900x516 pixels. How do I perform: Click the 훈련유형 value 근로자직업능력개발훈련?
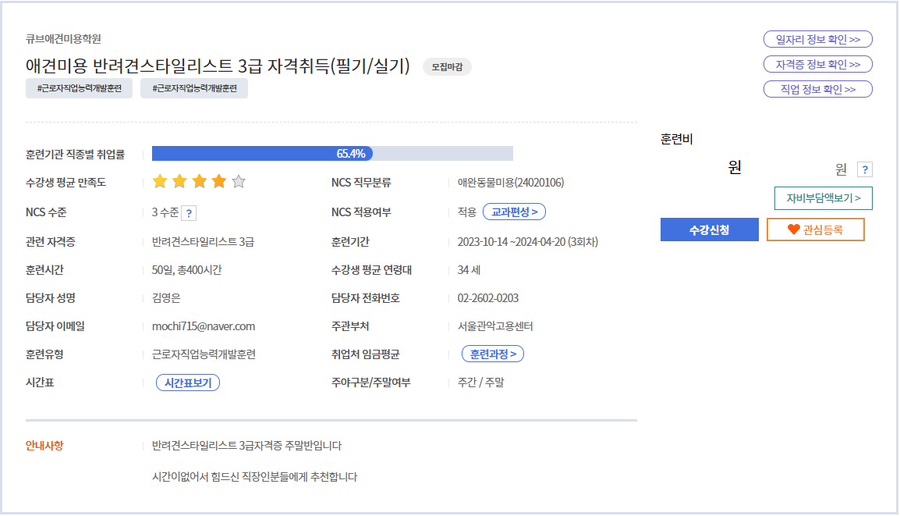pyautogui.click(x=203, y=354)
